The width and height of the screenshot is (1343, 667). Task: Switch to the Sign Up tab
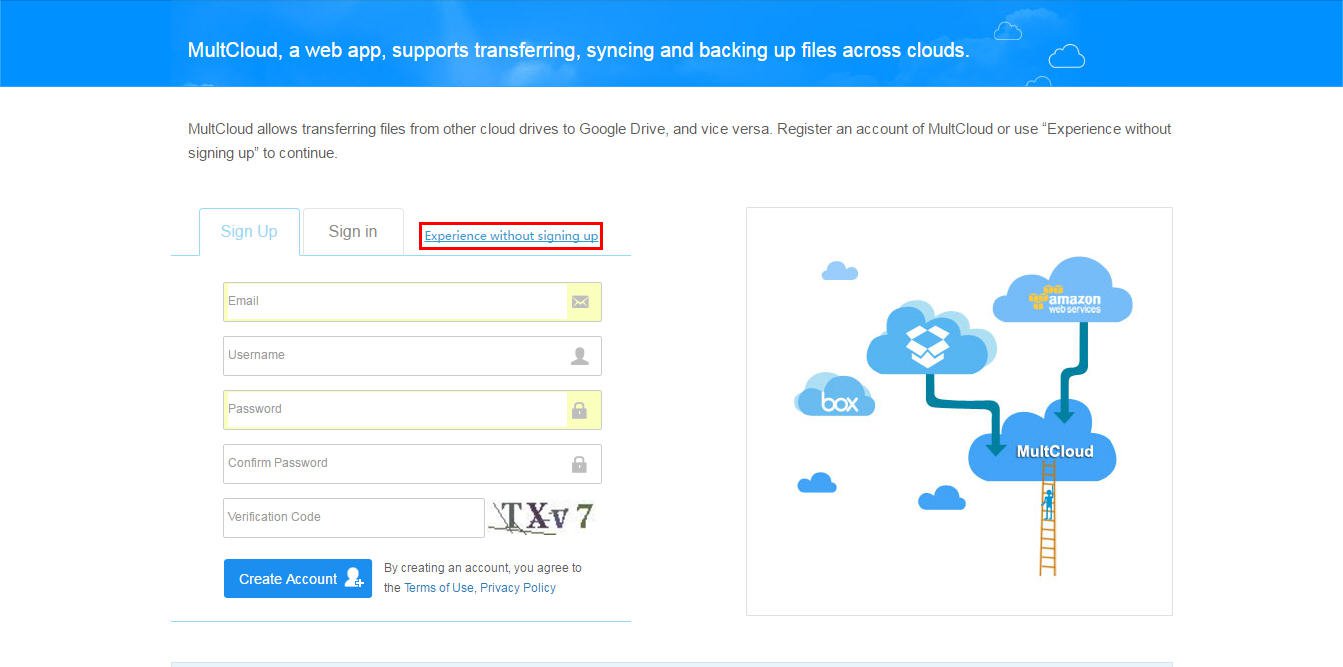(x=249, y=232)
